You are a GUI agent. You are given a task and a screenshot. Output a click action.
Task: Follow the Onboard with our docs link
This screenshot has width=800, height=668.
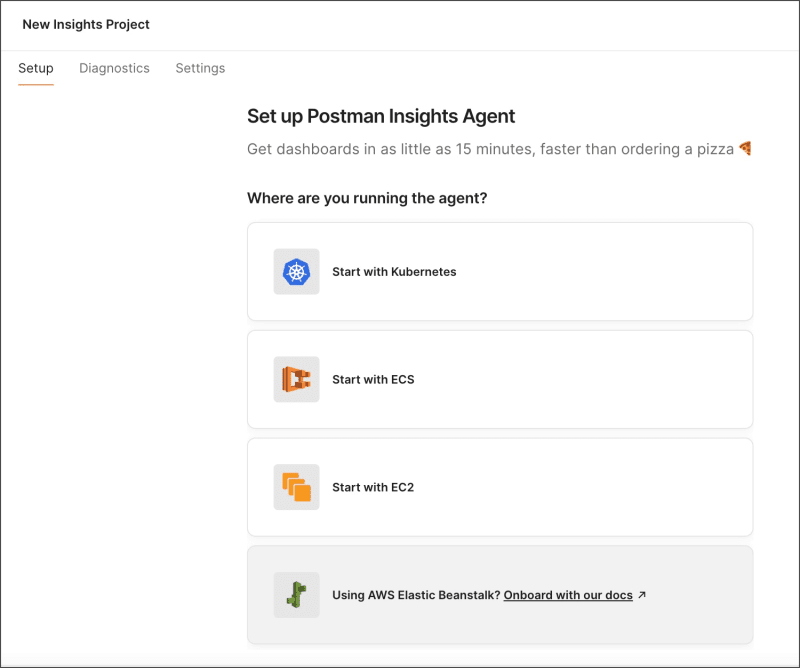pyautogui.click(x=568, y=595)
